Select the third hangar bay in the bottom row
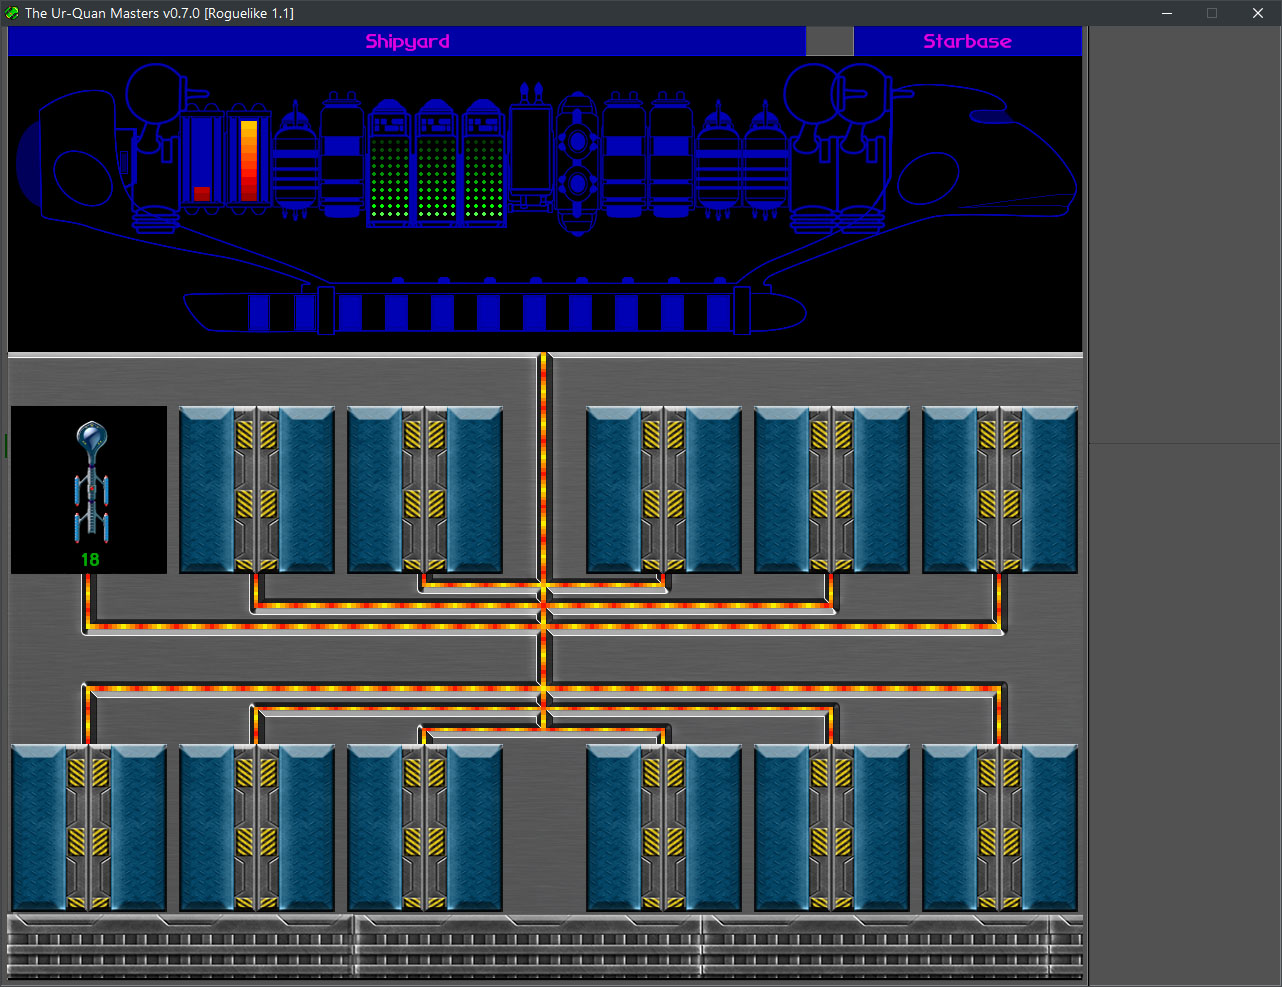The width and height of the screenshot is (1282, 987). point(425,828)
